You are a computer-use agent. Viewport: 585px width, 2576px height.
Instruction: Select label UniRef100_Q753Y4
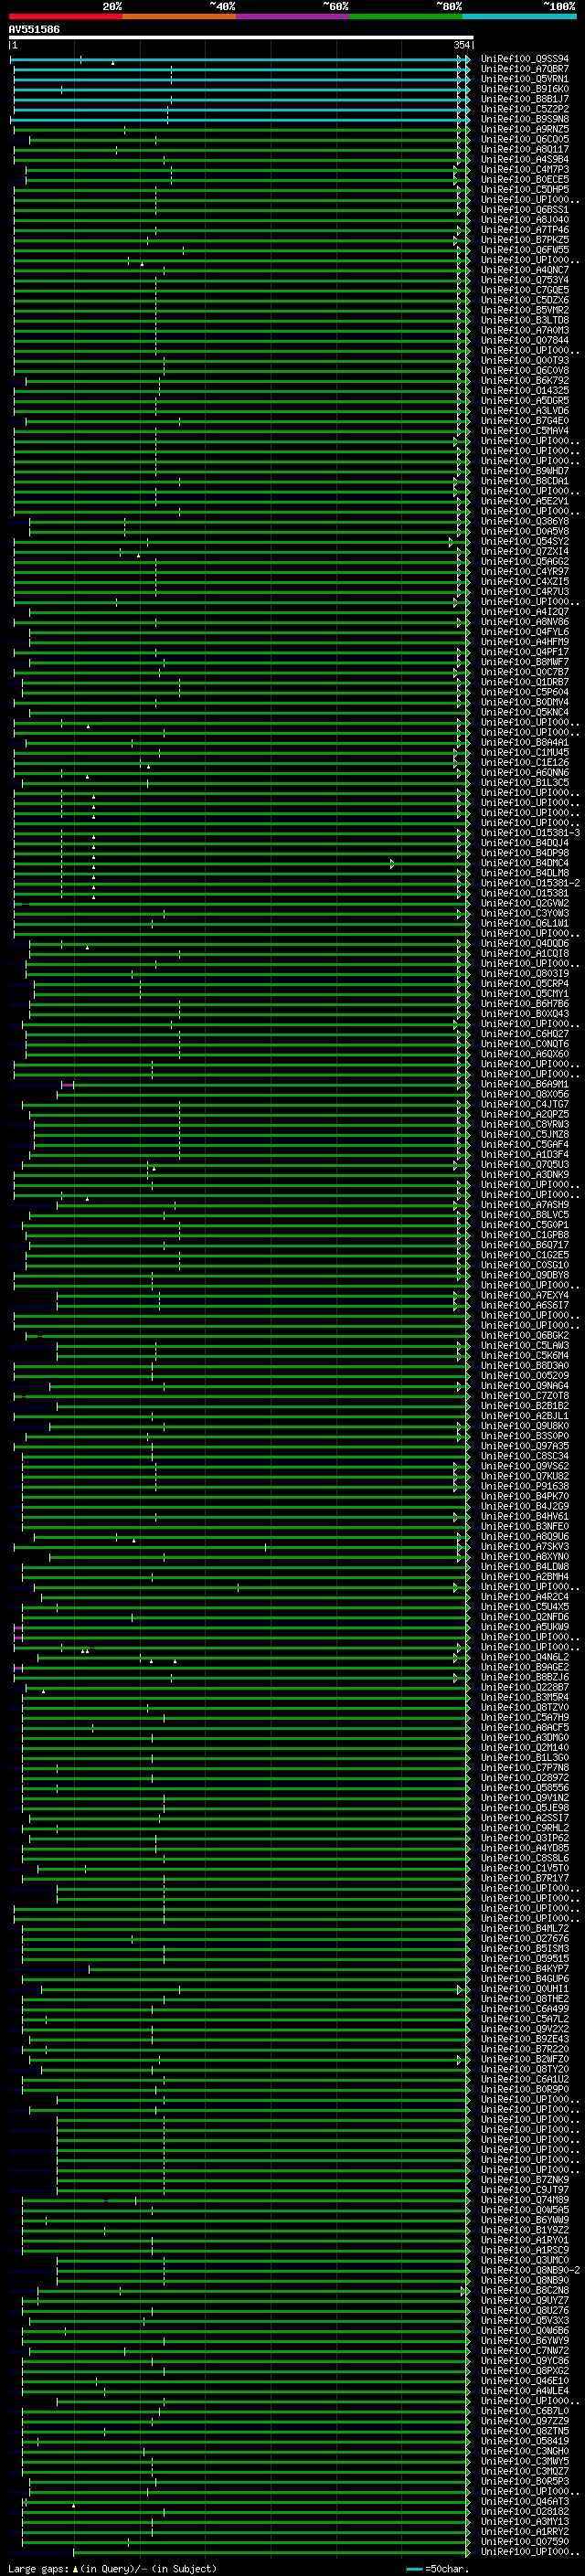[525, 280]
